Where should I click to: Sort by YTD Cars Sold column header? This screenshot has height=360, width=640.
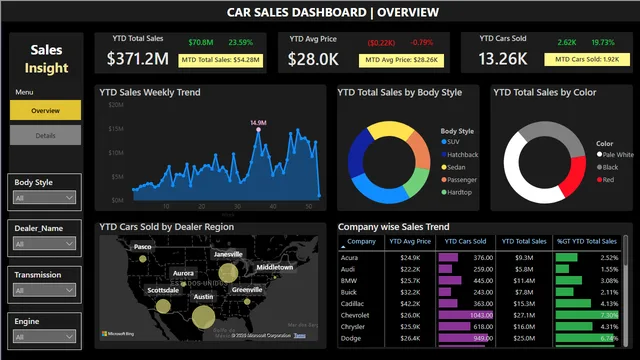pos(465,241)
